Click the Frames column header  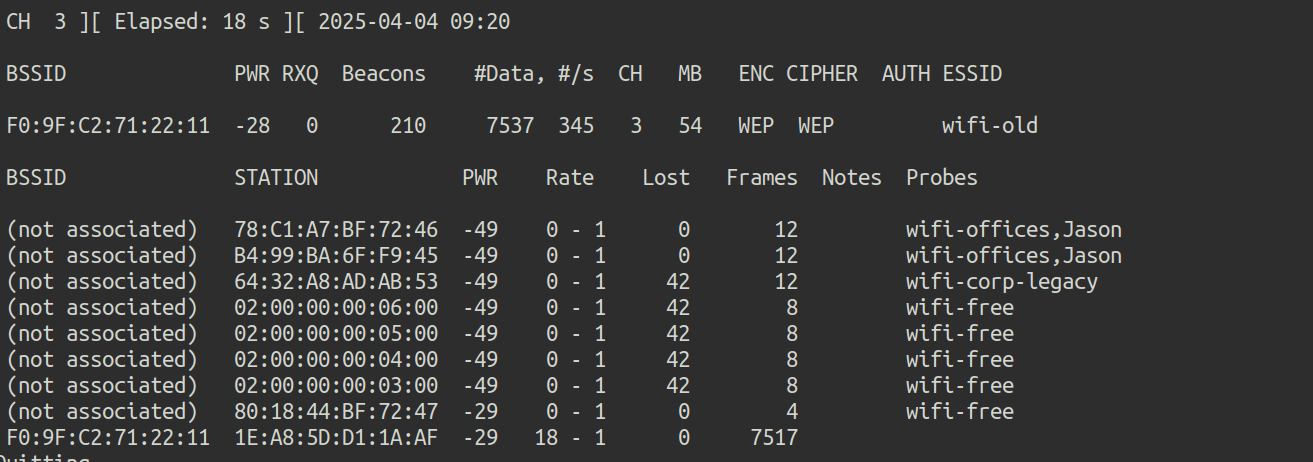(762, 178)
